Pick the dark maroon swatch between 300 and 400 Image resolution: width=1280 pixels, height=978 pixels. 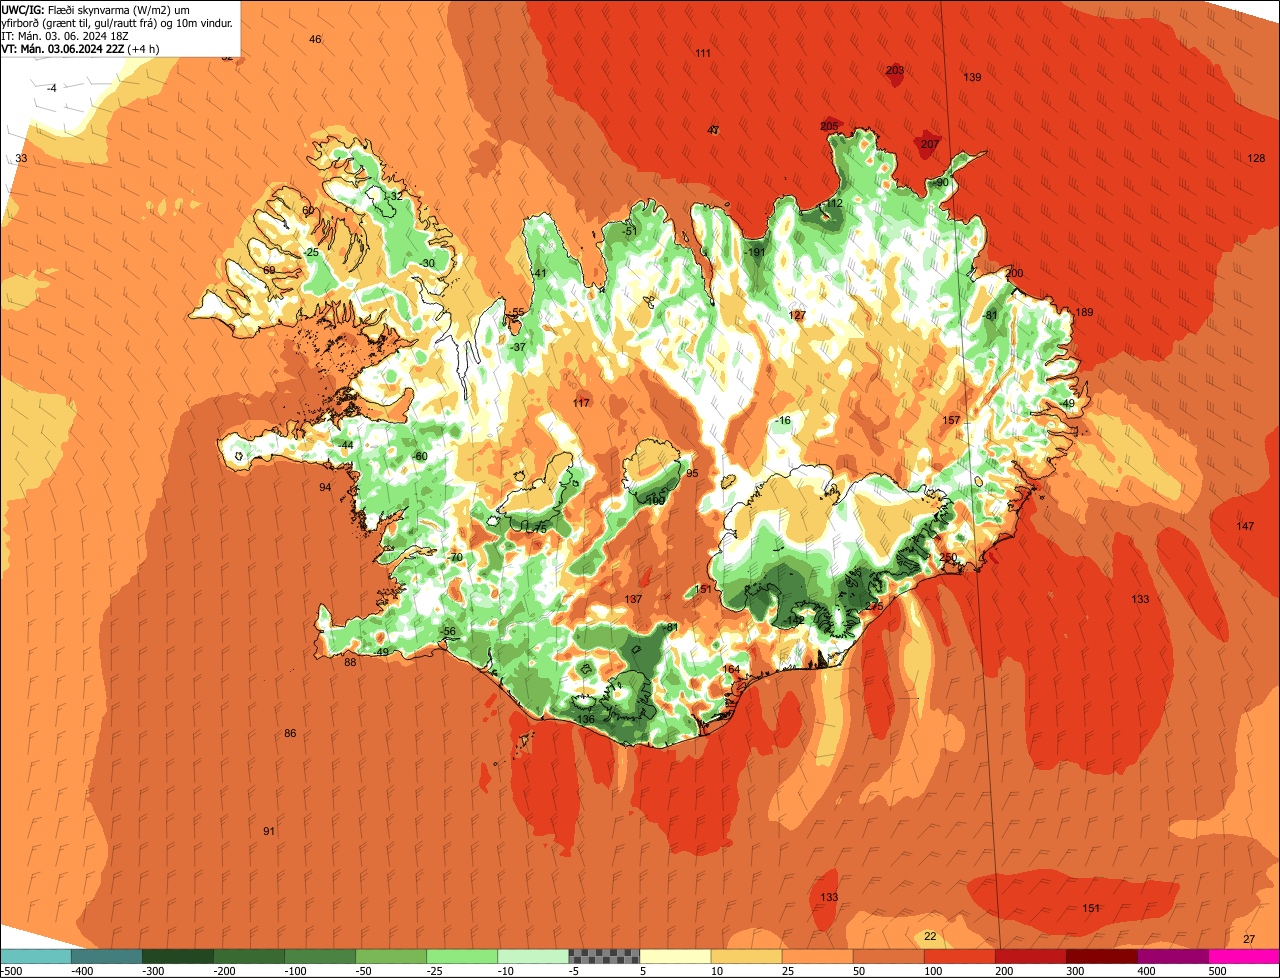tap(1101, 956)
